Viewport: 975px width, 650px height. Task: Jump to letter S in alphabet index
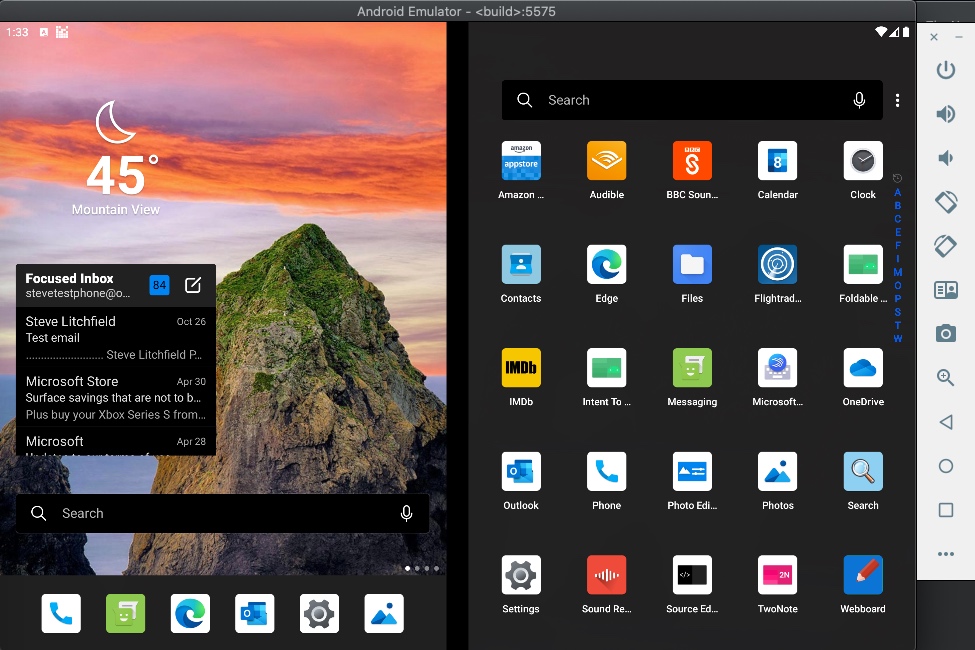tap(897, 312)
